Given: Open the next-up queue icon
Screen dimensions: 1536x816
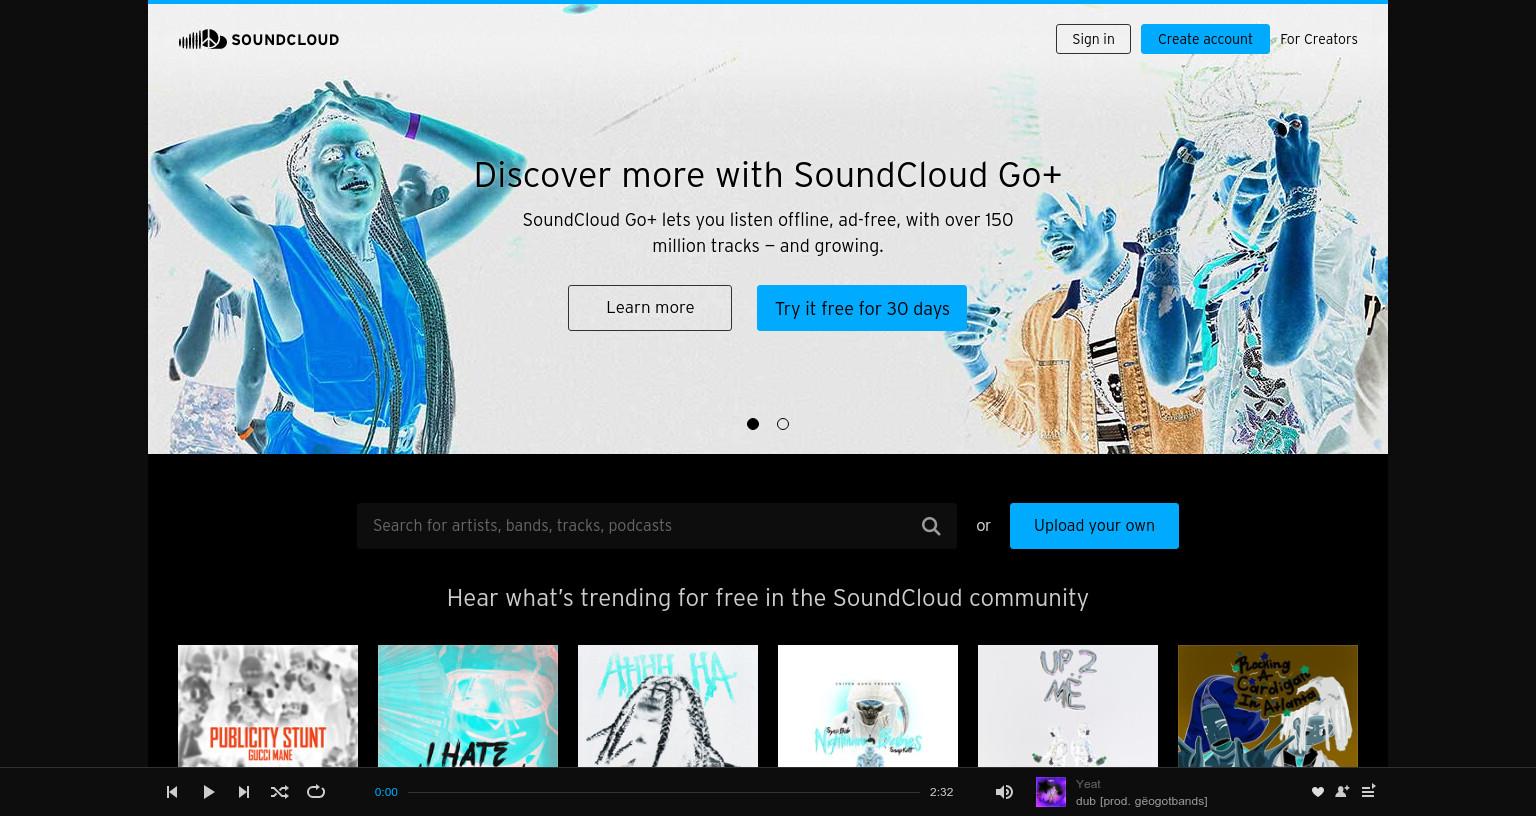Looking at the screenshot, I should [x=1368, y=791].
